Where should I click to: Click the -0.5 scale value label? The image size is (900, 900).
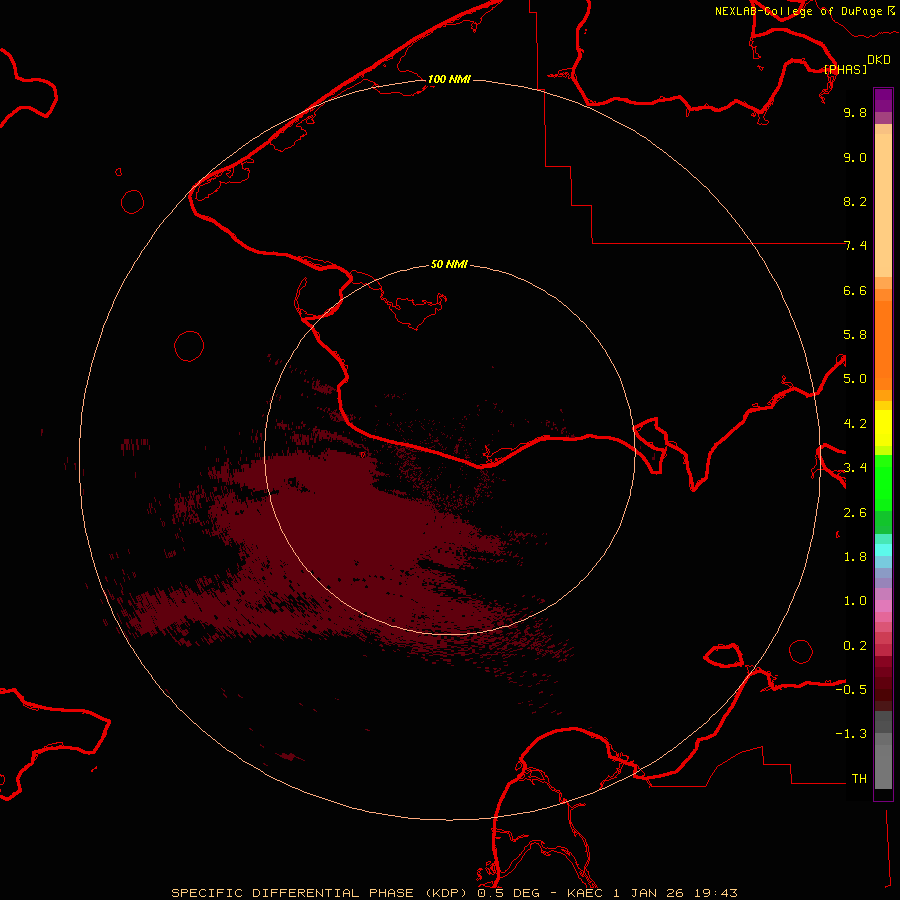pos(851,690)
